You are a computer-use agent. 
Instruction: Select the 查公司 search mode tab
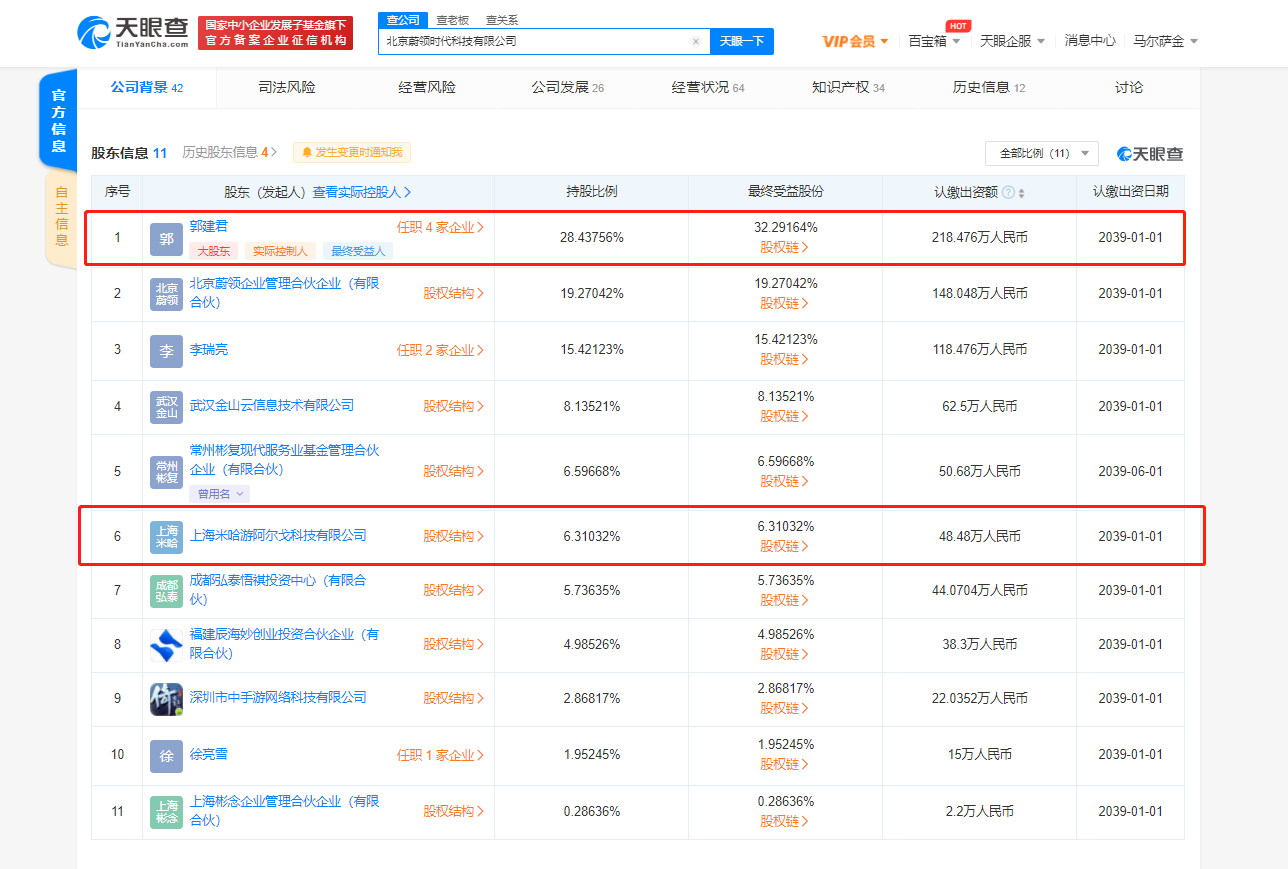click(x=403, y=20)
